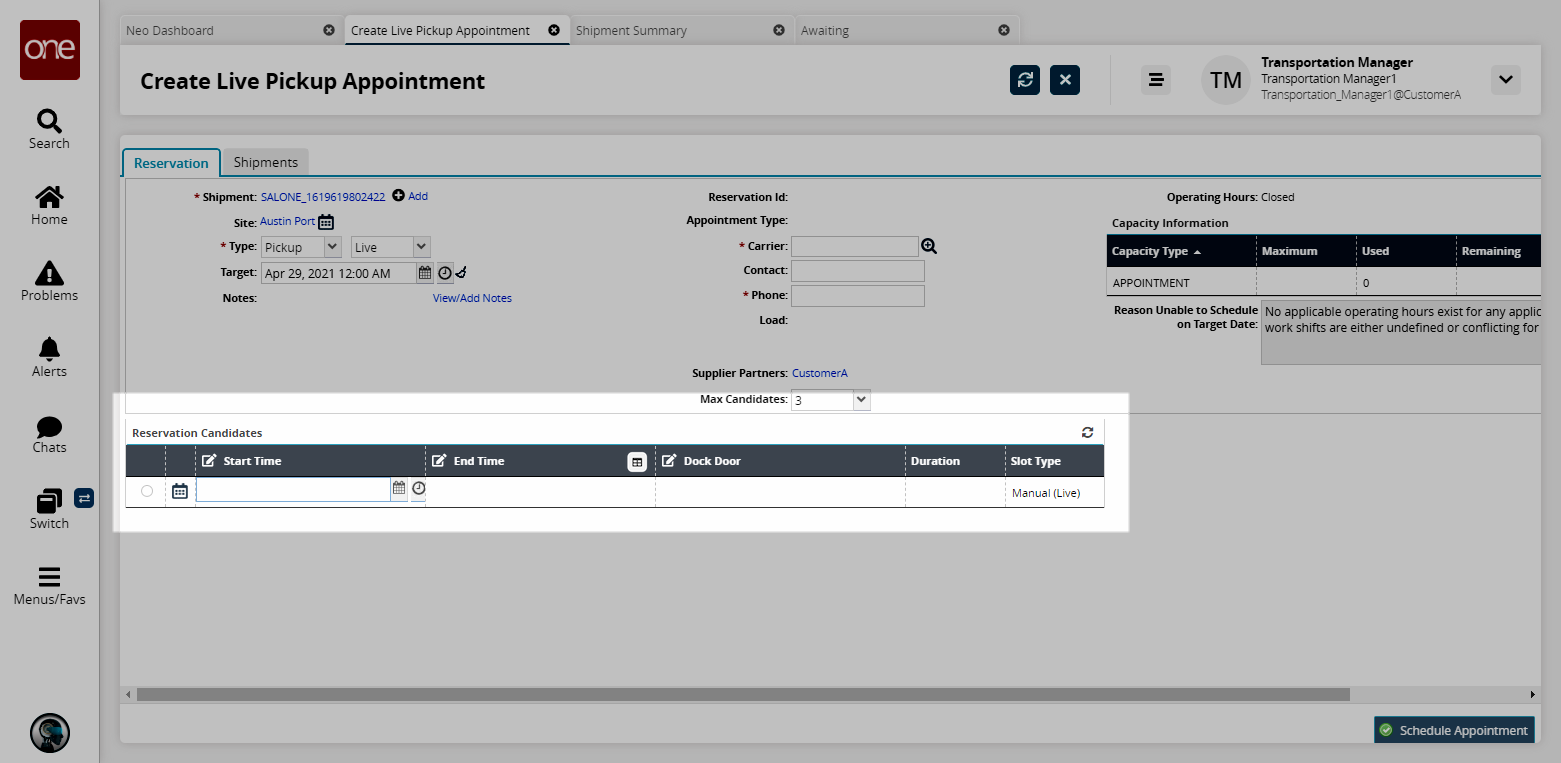1561x763 pixels.
Task: Click the Contact input field
Action: [x=858, y=271]
